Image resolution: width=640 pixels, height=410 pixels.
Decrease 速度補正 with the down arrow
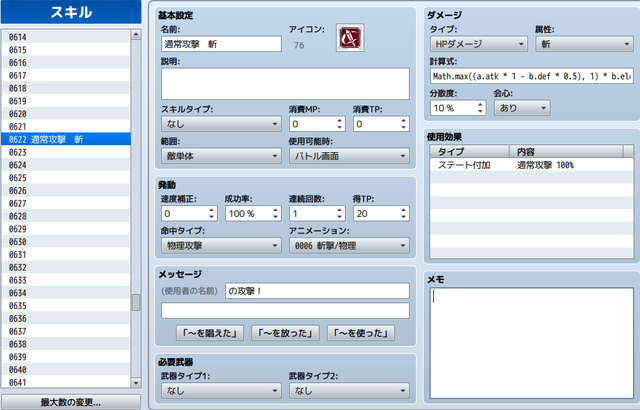click(x=211, y=217)
